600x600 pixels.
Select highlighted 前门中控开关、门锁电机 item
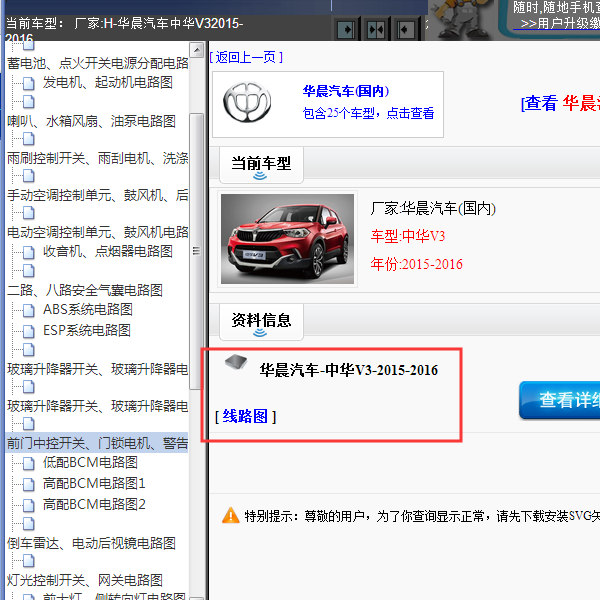point(98,443)
